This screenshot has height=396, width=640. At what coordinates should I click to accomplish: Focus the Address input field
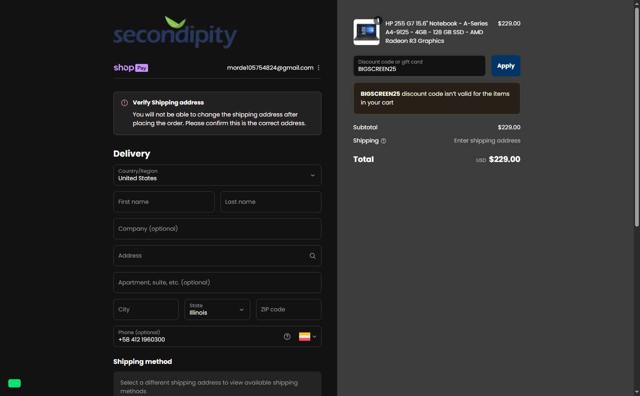pyautogui.click(x=217, y=256)
